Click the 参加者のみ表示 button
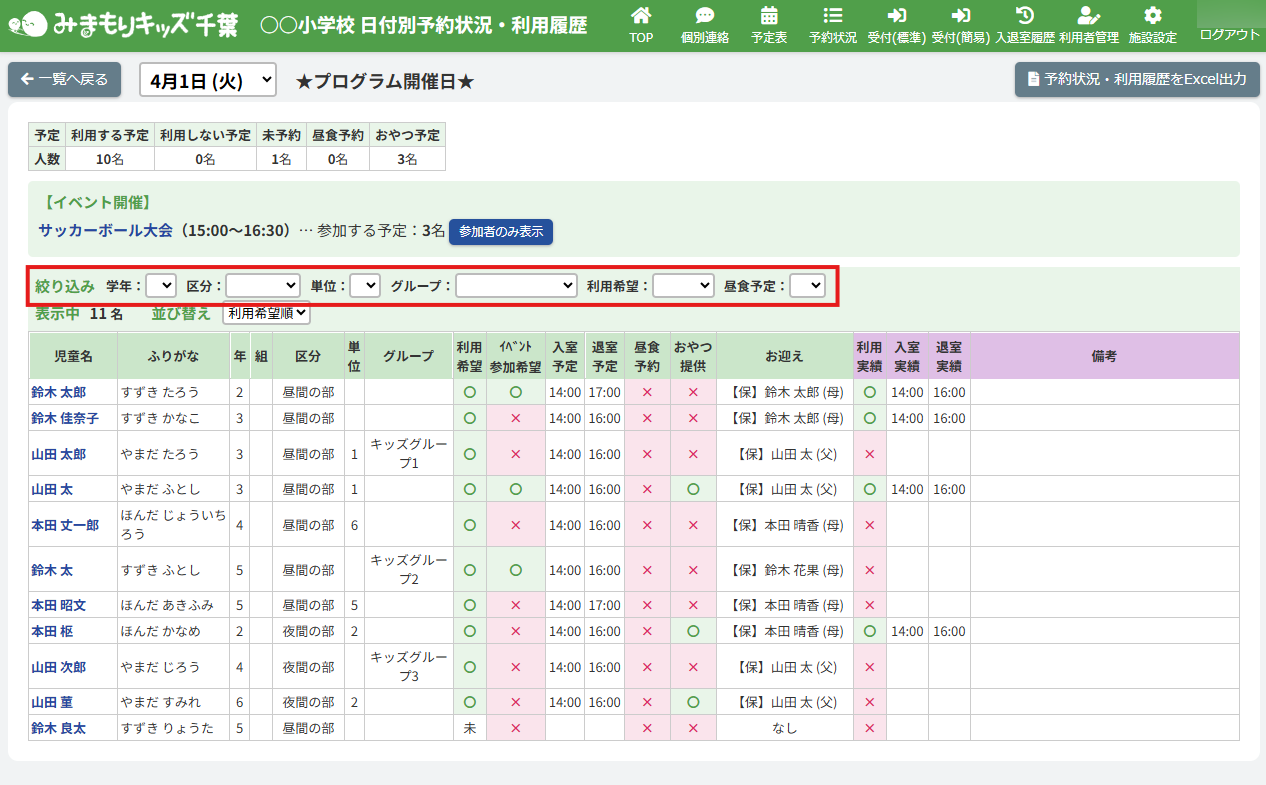Viewport: 1266px width, 785px height. click(x=500, y=231)
